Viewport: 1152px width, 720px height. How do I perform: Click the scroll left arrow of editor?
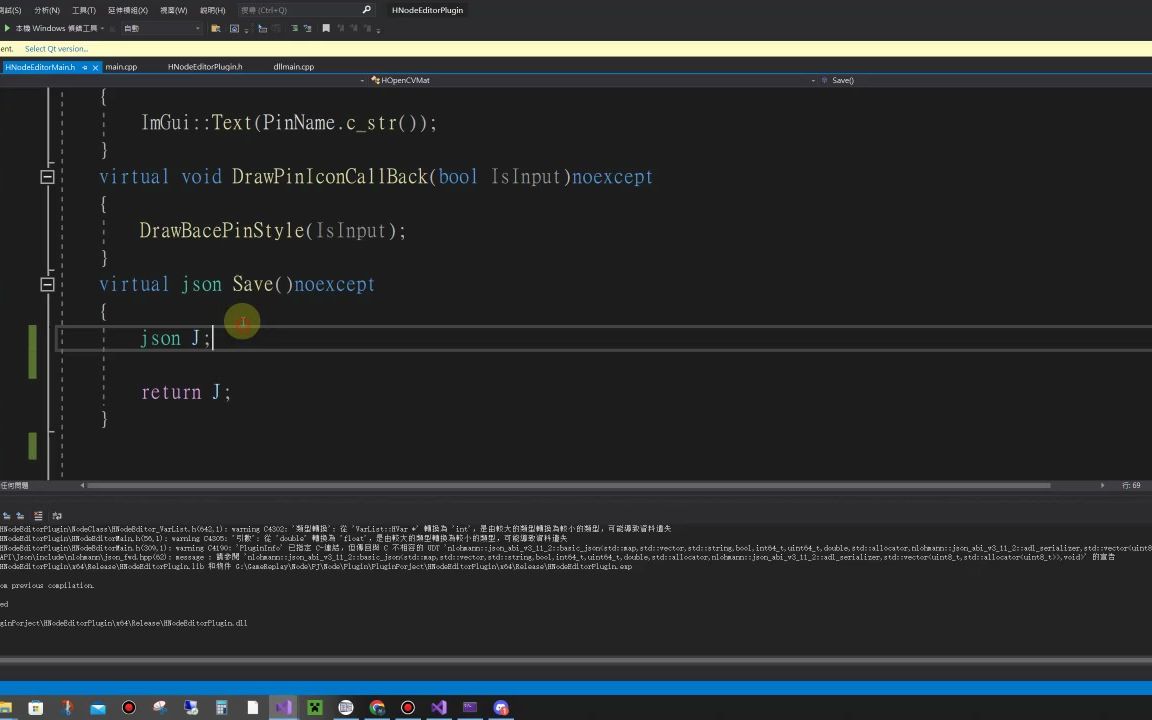[x=82, y=486]
